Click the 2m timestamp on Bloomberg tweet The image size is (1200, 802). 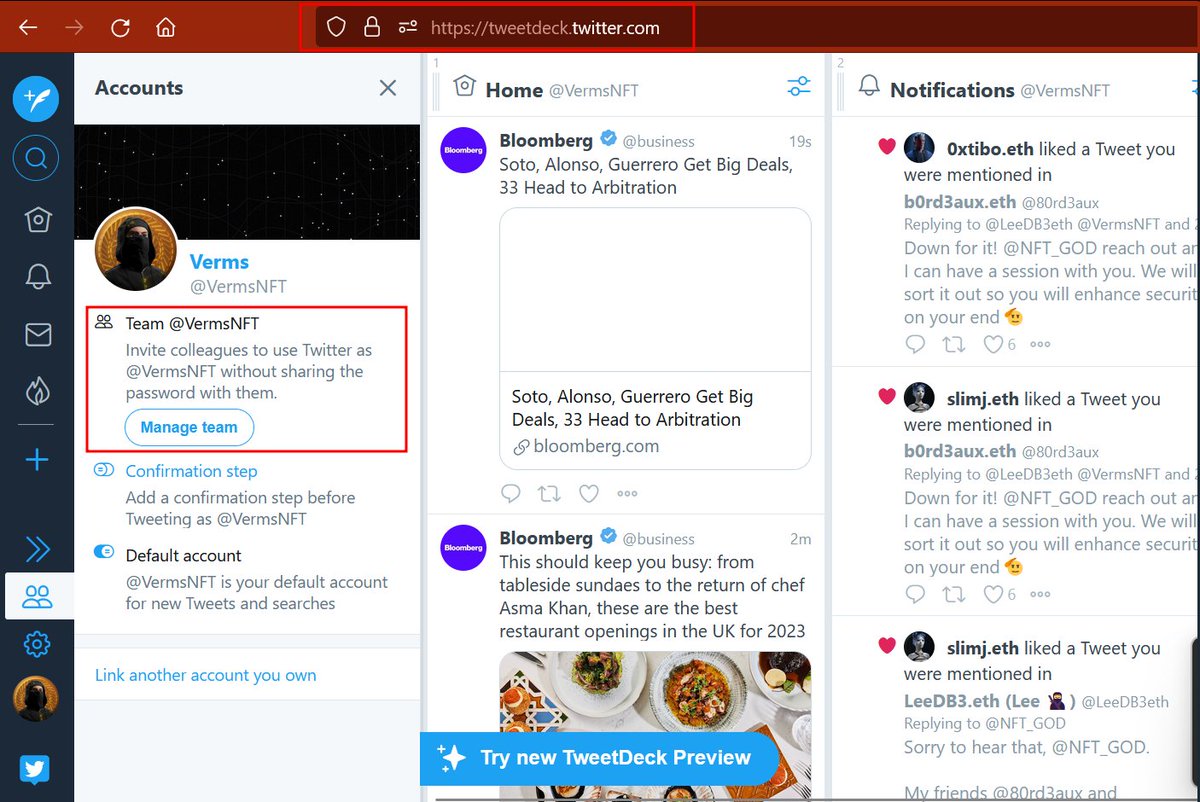click(800, 539)
